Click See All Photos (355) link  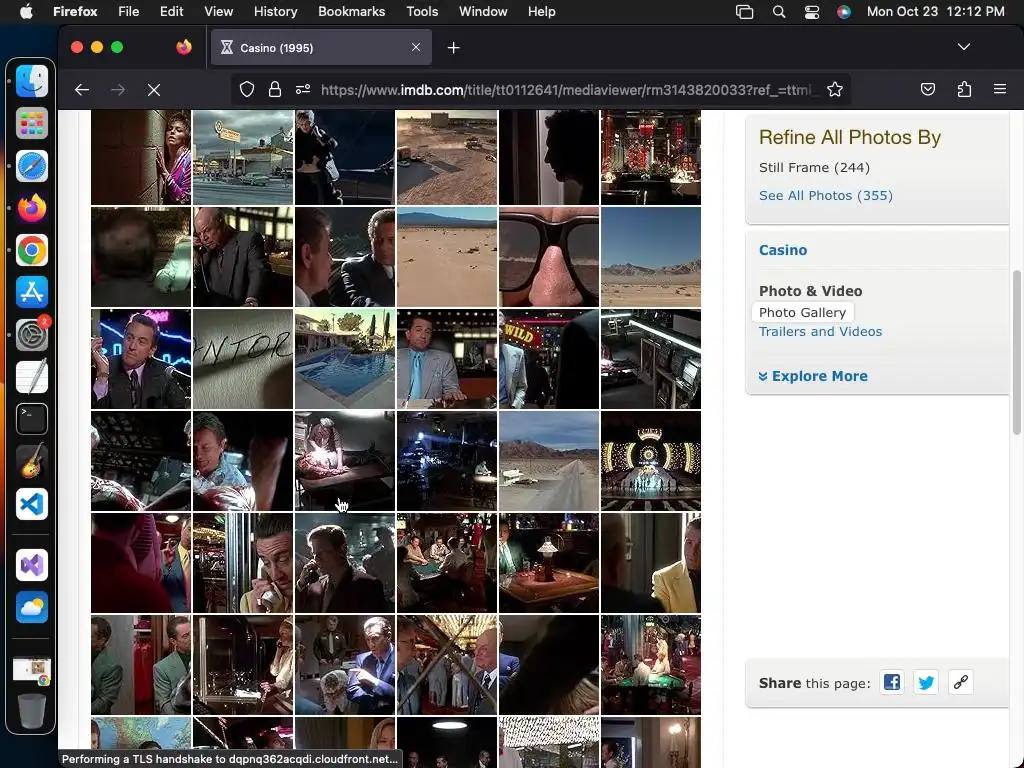pos(825,195)
